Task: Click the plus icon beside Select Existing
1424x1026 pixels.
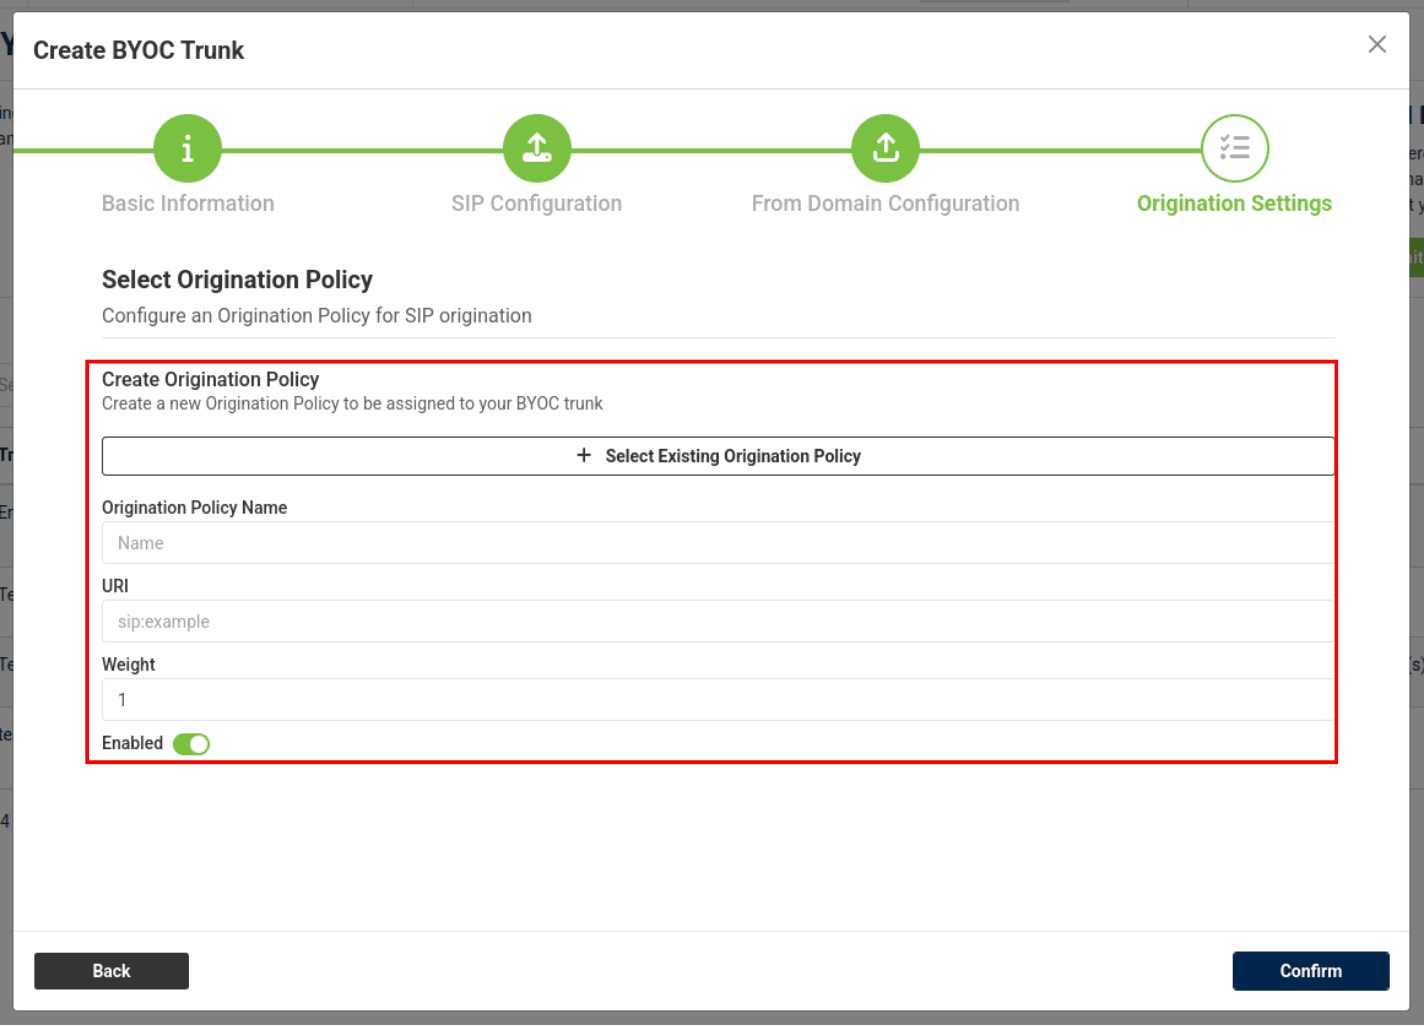Action: coord(584,456)
